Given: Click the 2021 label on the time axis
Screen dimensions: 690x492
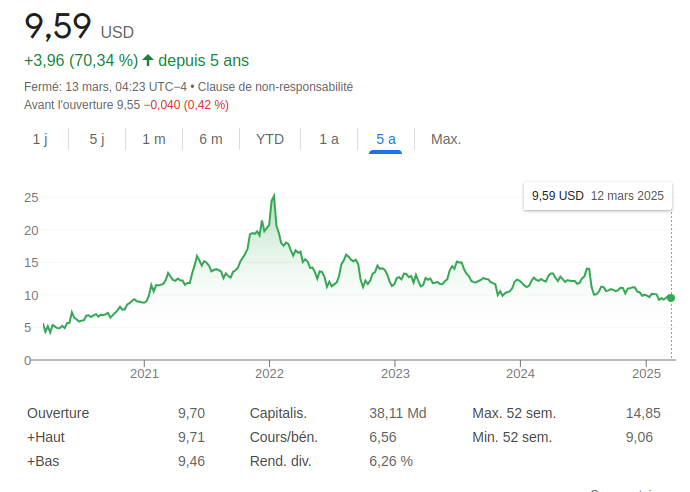Looking at the screenshot, I should pyautogui.click(x=145, y=374).
